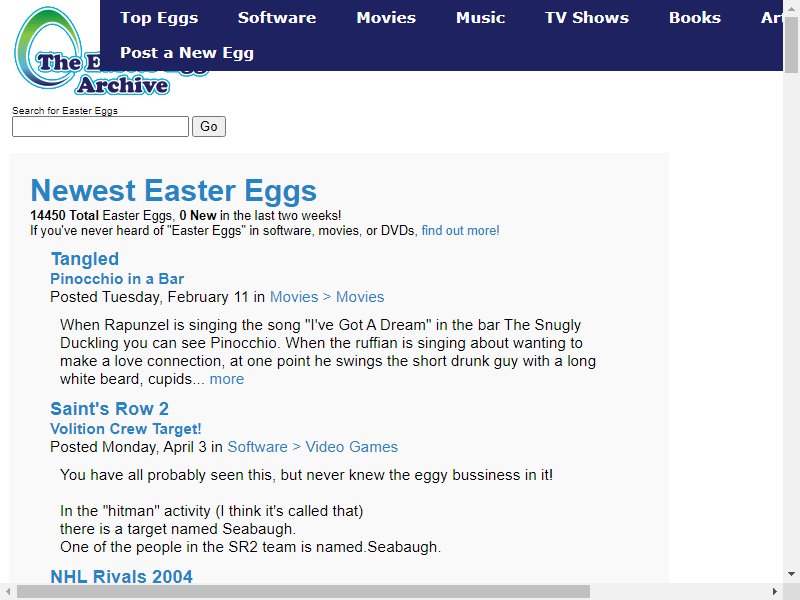
Task: Click the horizontal scrollbar left arrow
Action: tap(8, 592)
